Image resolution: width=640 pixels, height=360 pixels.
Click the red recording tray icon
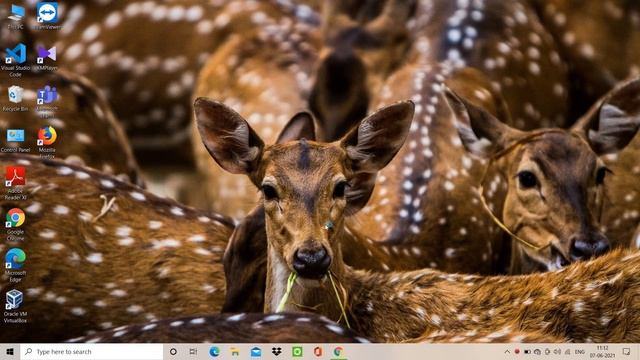click(517, 351)
